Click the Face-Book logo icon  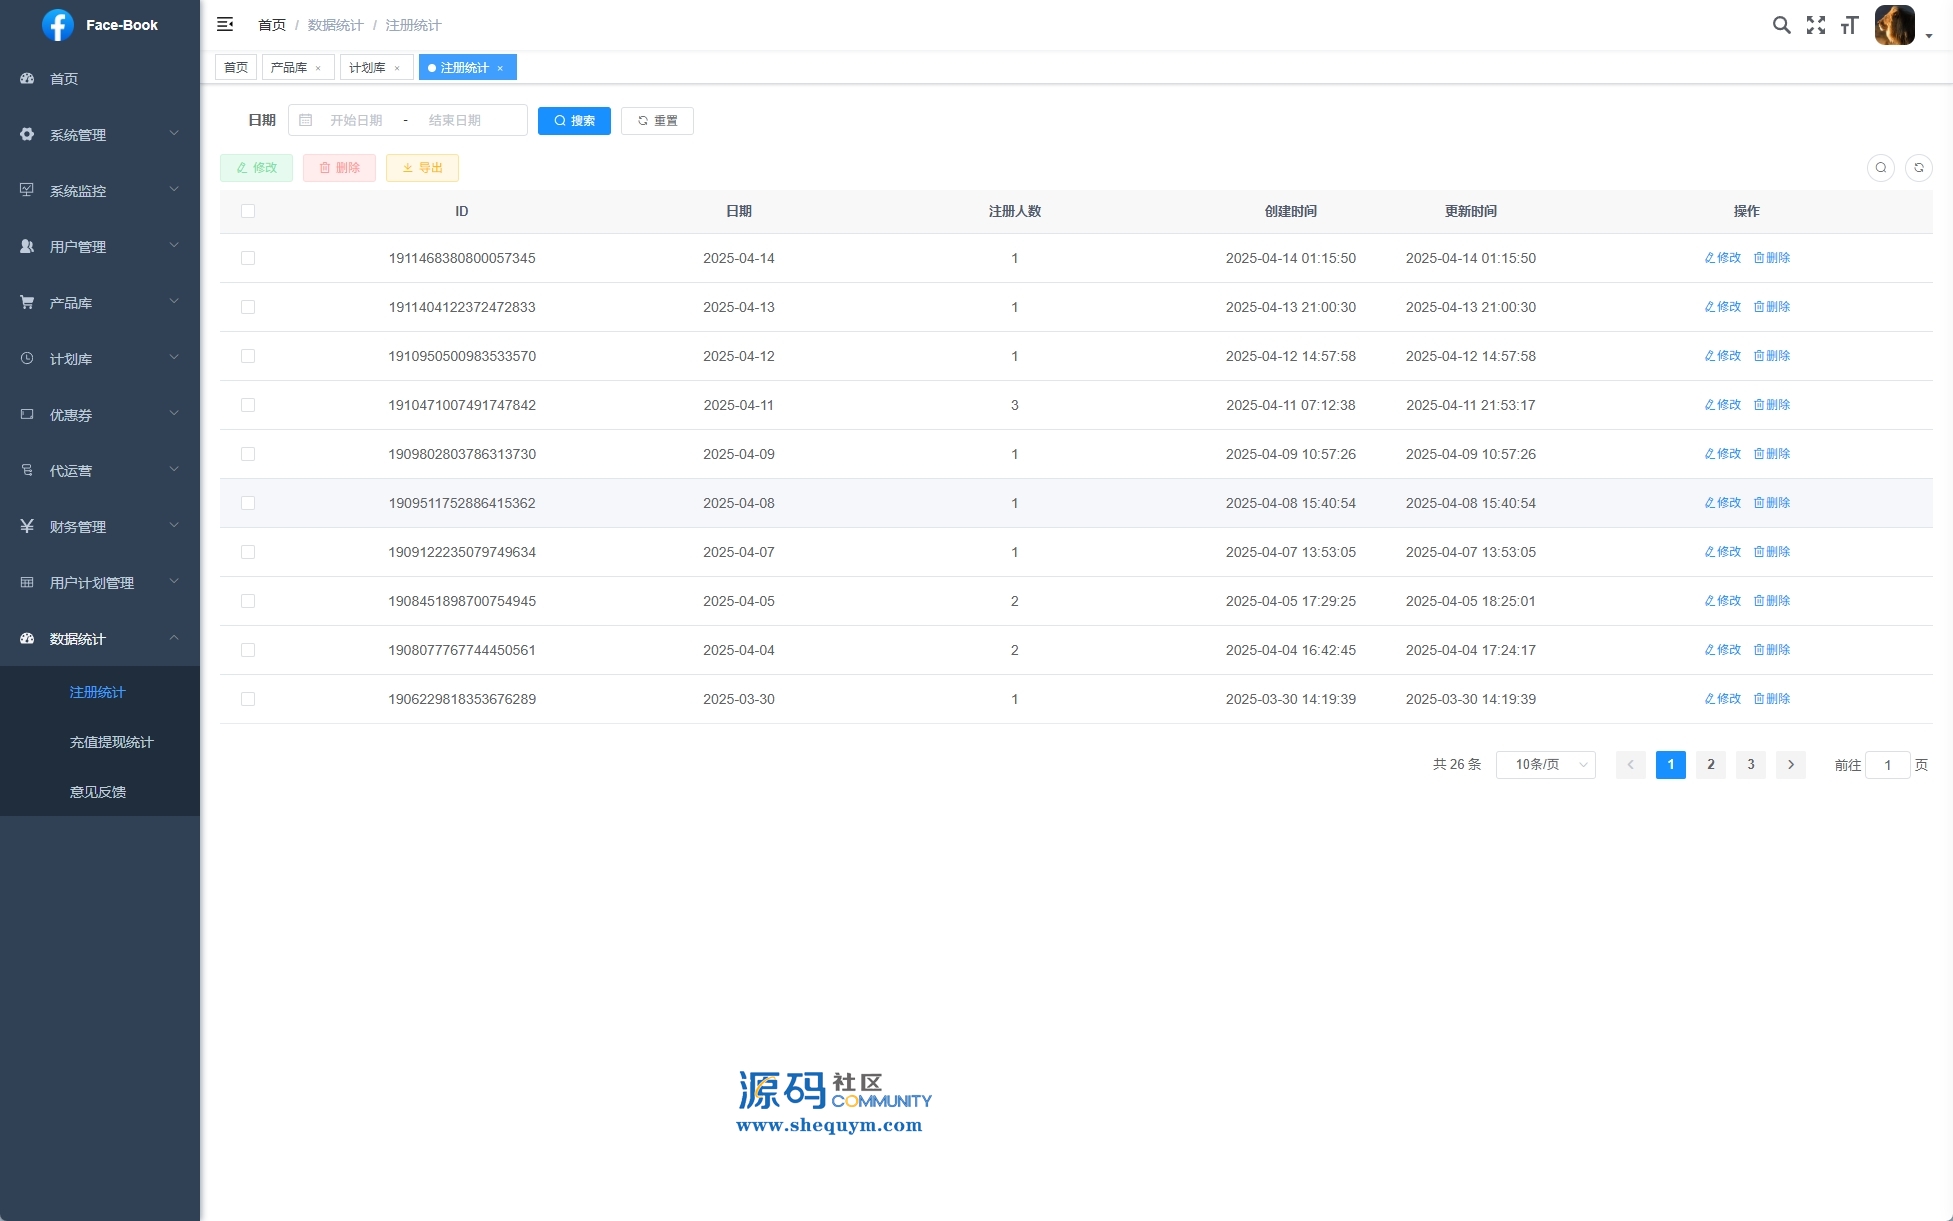point(58,25)
